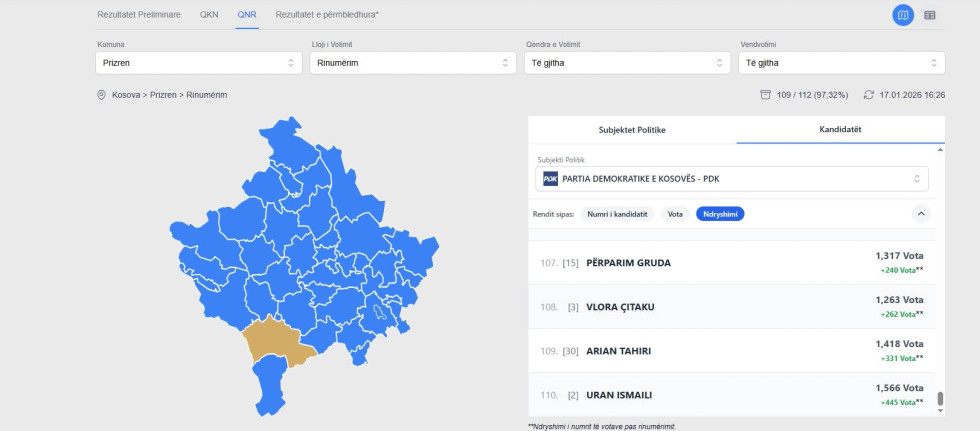Expand the Vendvotimi dropdown

click(841, 63)
